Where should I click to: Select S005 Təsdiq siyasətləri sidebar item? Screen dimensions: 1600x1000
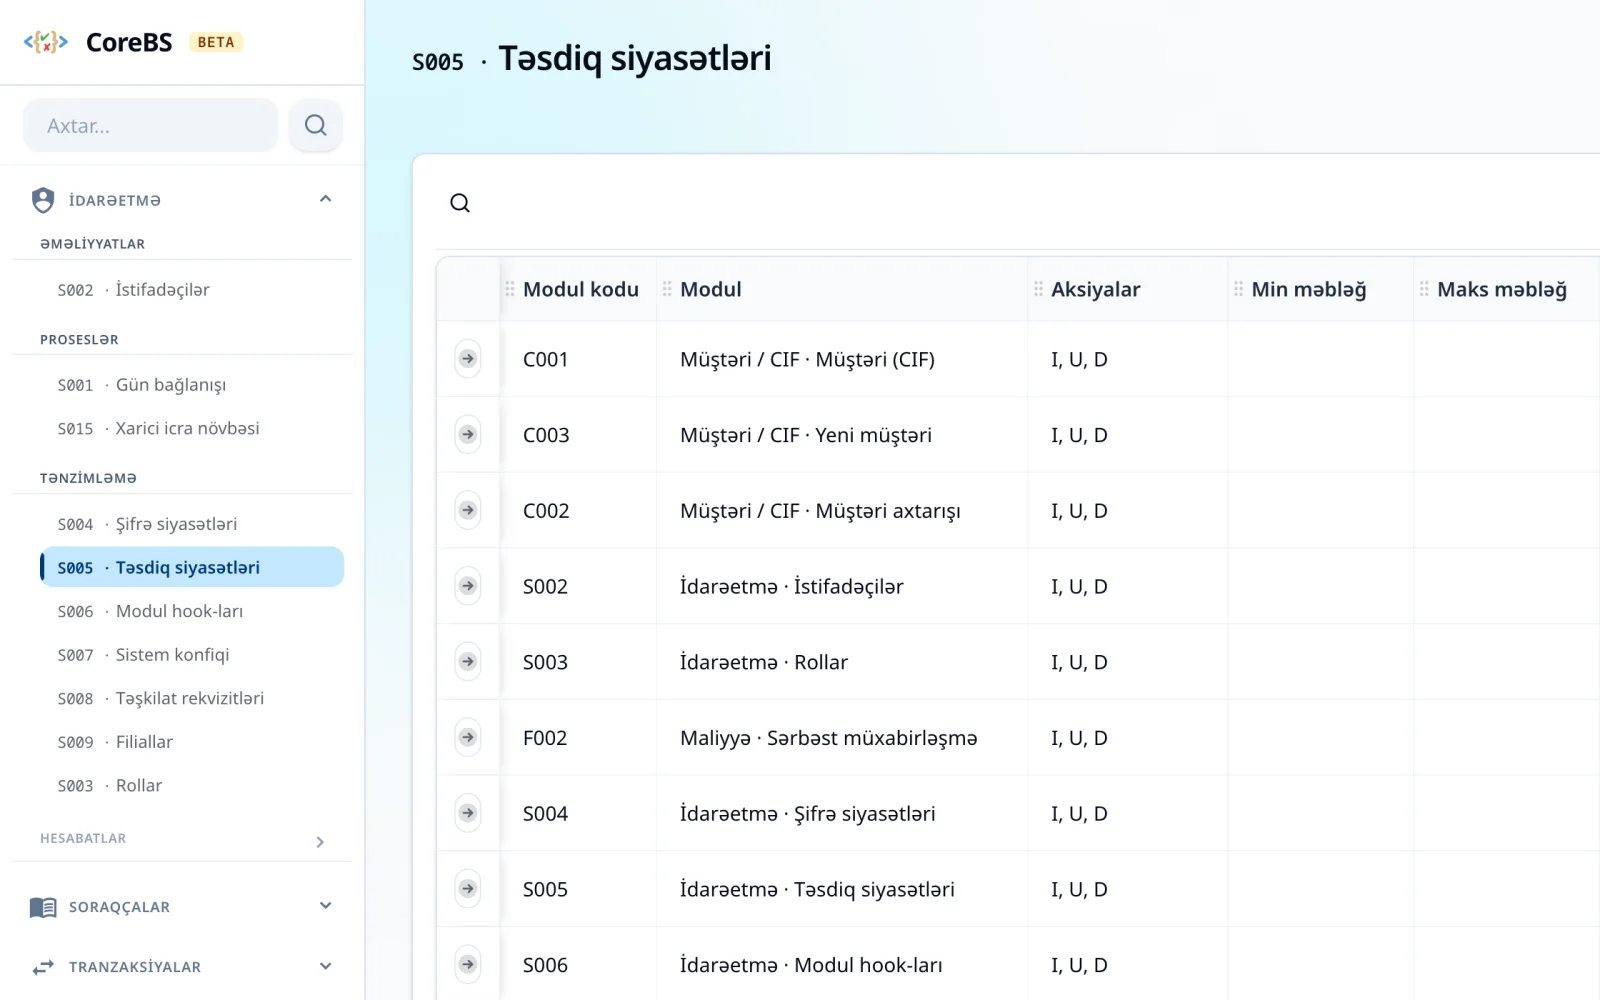(192, 567)
